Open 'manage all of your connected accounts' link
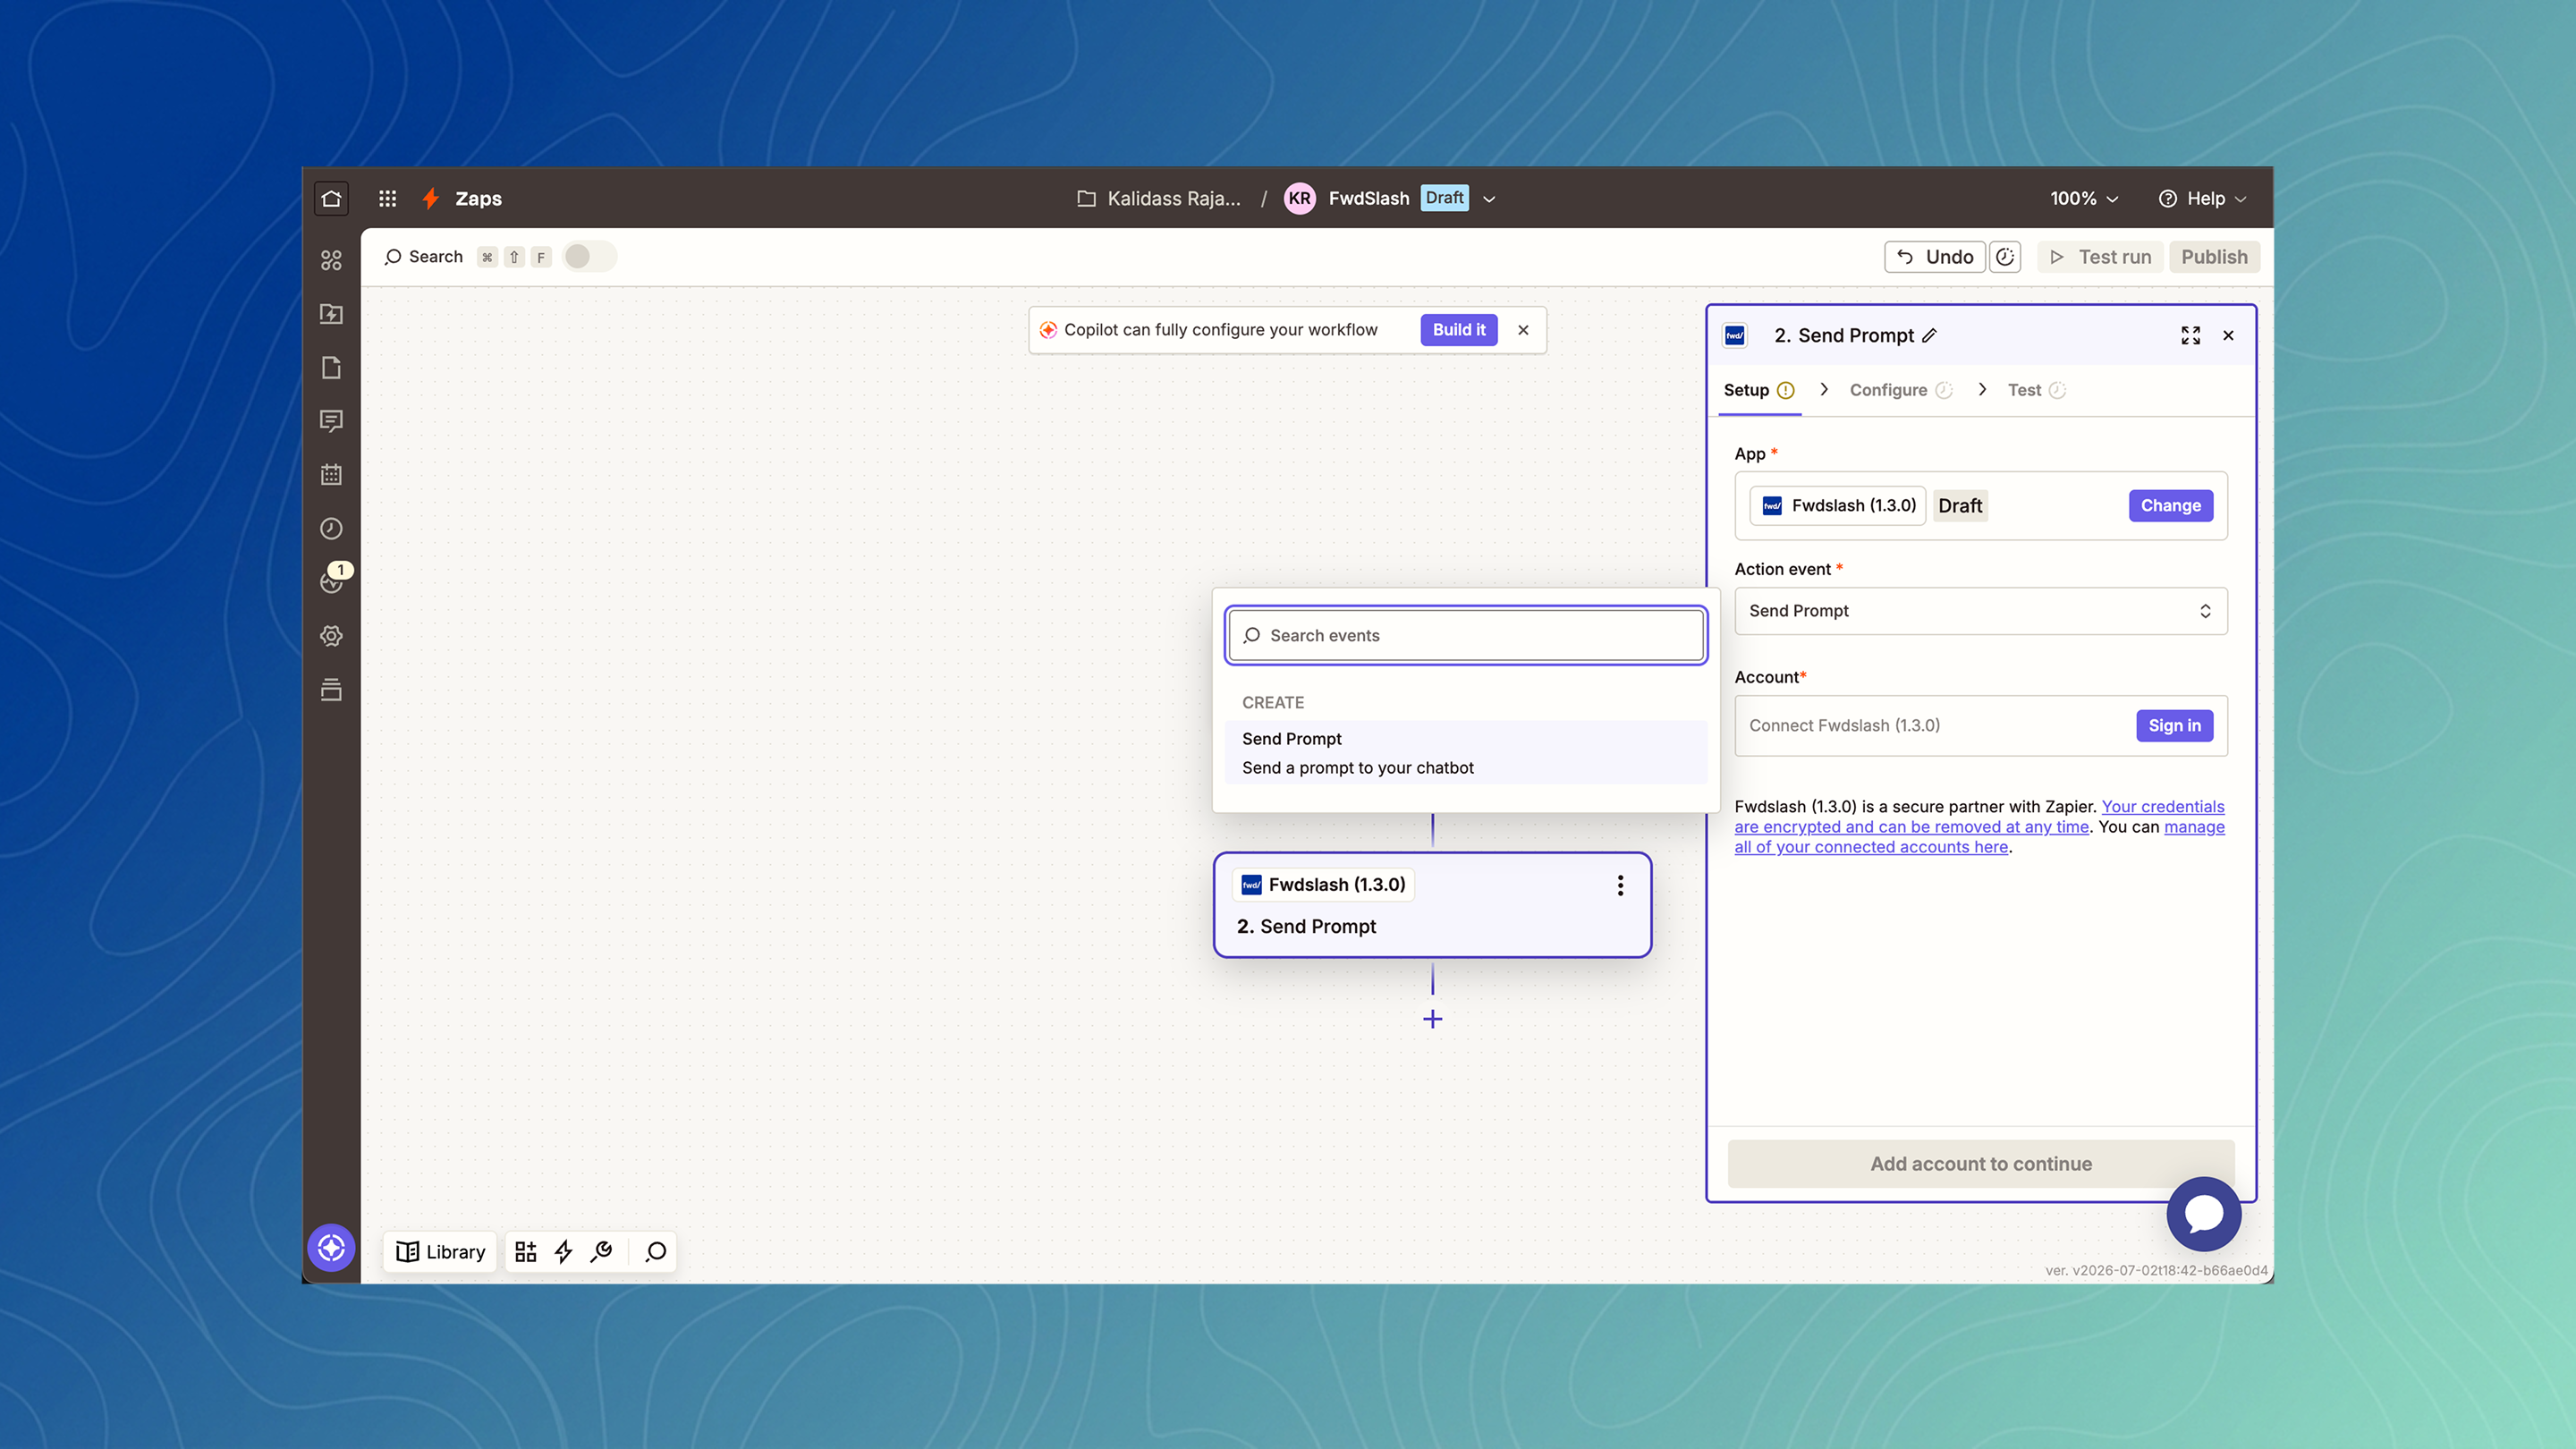2576x1449 pixels. pos(1980,837)
